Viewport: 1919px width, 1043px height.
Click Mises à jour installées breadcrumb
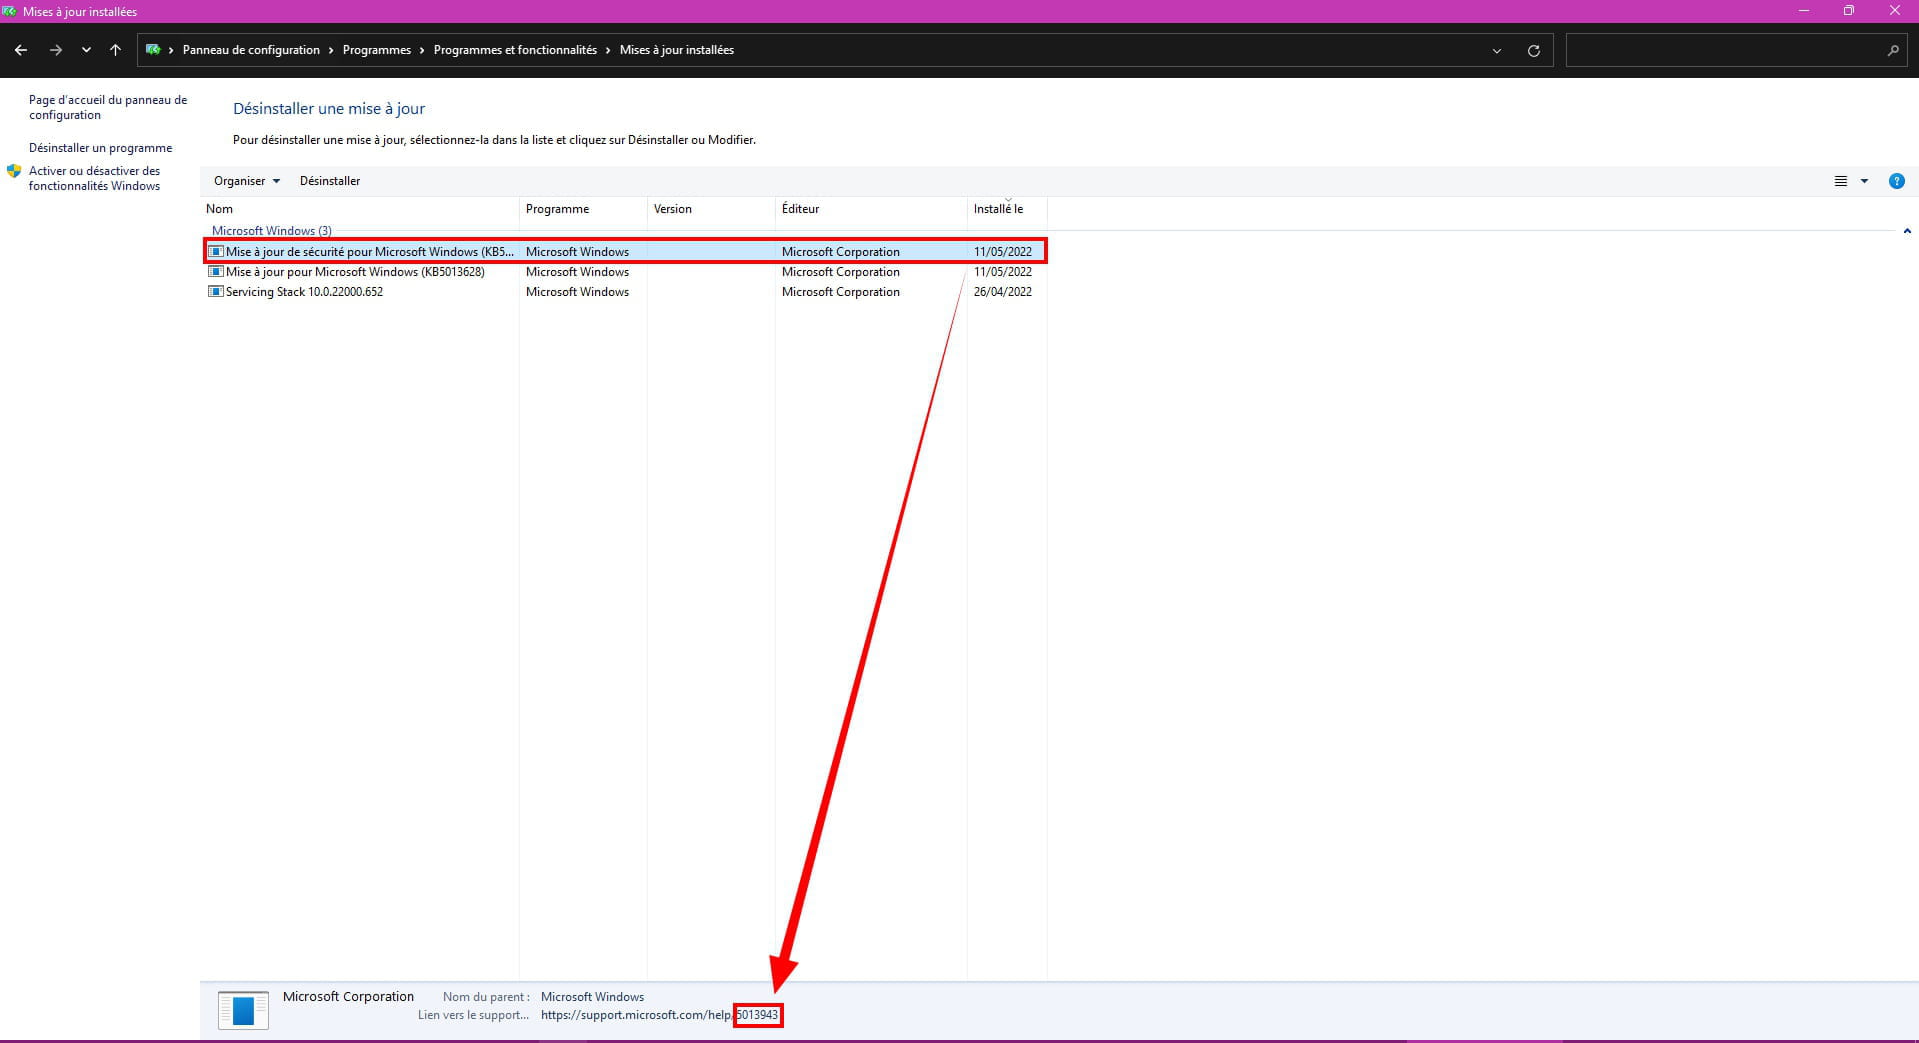tap(677, 50)
